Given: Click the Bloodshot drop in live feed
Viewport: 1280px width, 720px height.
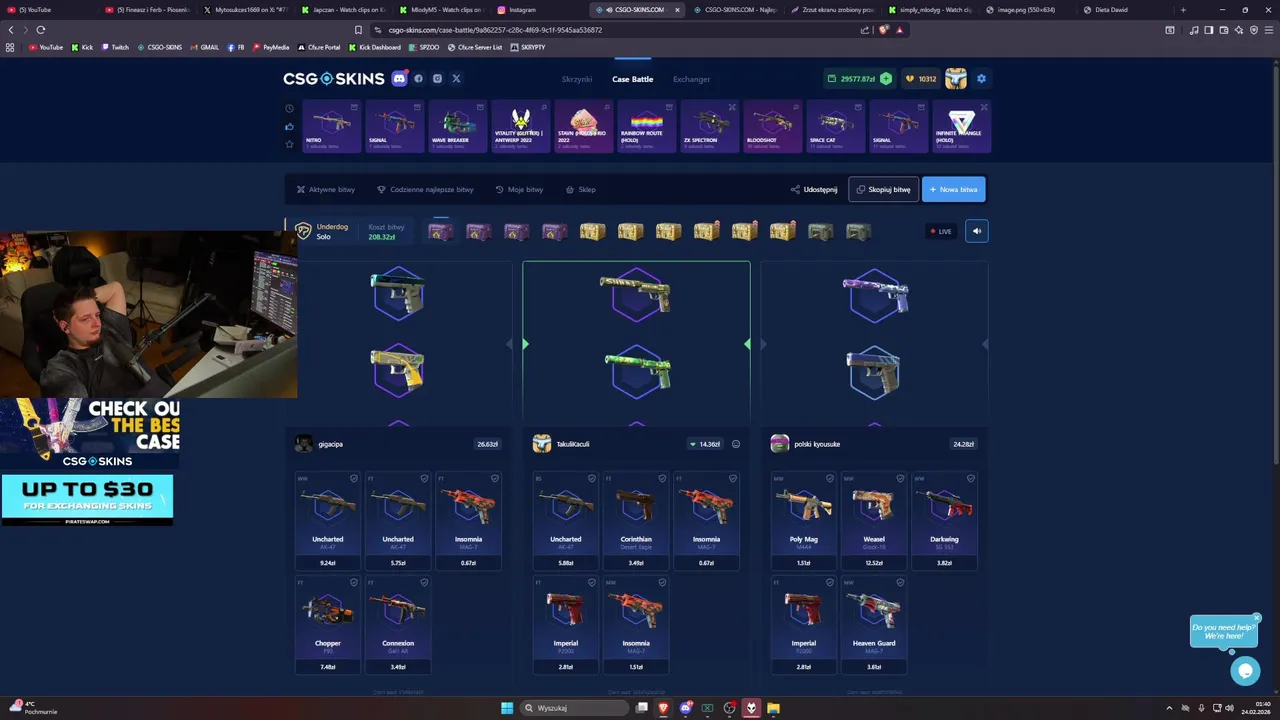Looking at the screenshot, I should click(x=773, y=126).
